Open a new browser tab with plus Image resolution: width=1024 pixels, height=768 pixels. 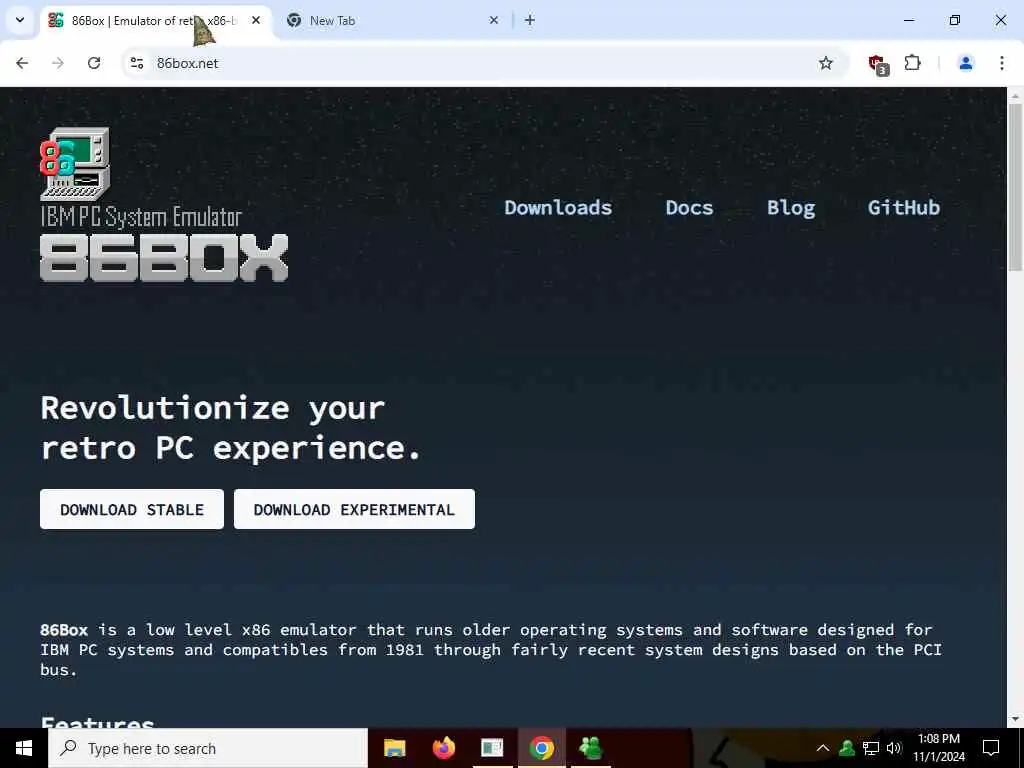(x=530, y=20)
